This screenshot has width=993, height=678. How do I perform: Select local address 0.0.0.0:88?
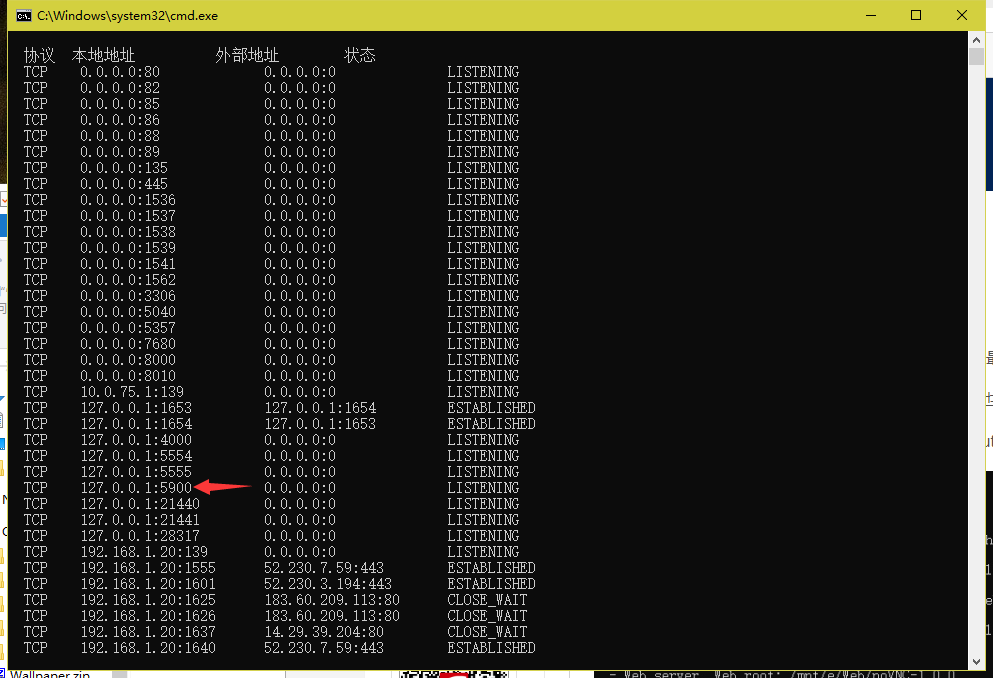(x=120, y=135)
